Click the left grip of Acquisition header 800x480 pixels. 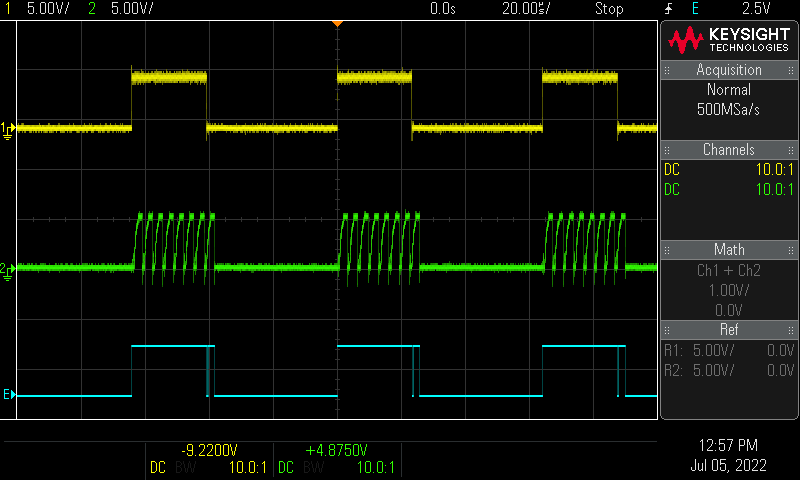(x=667, y=70)
